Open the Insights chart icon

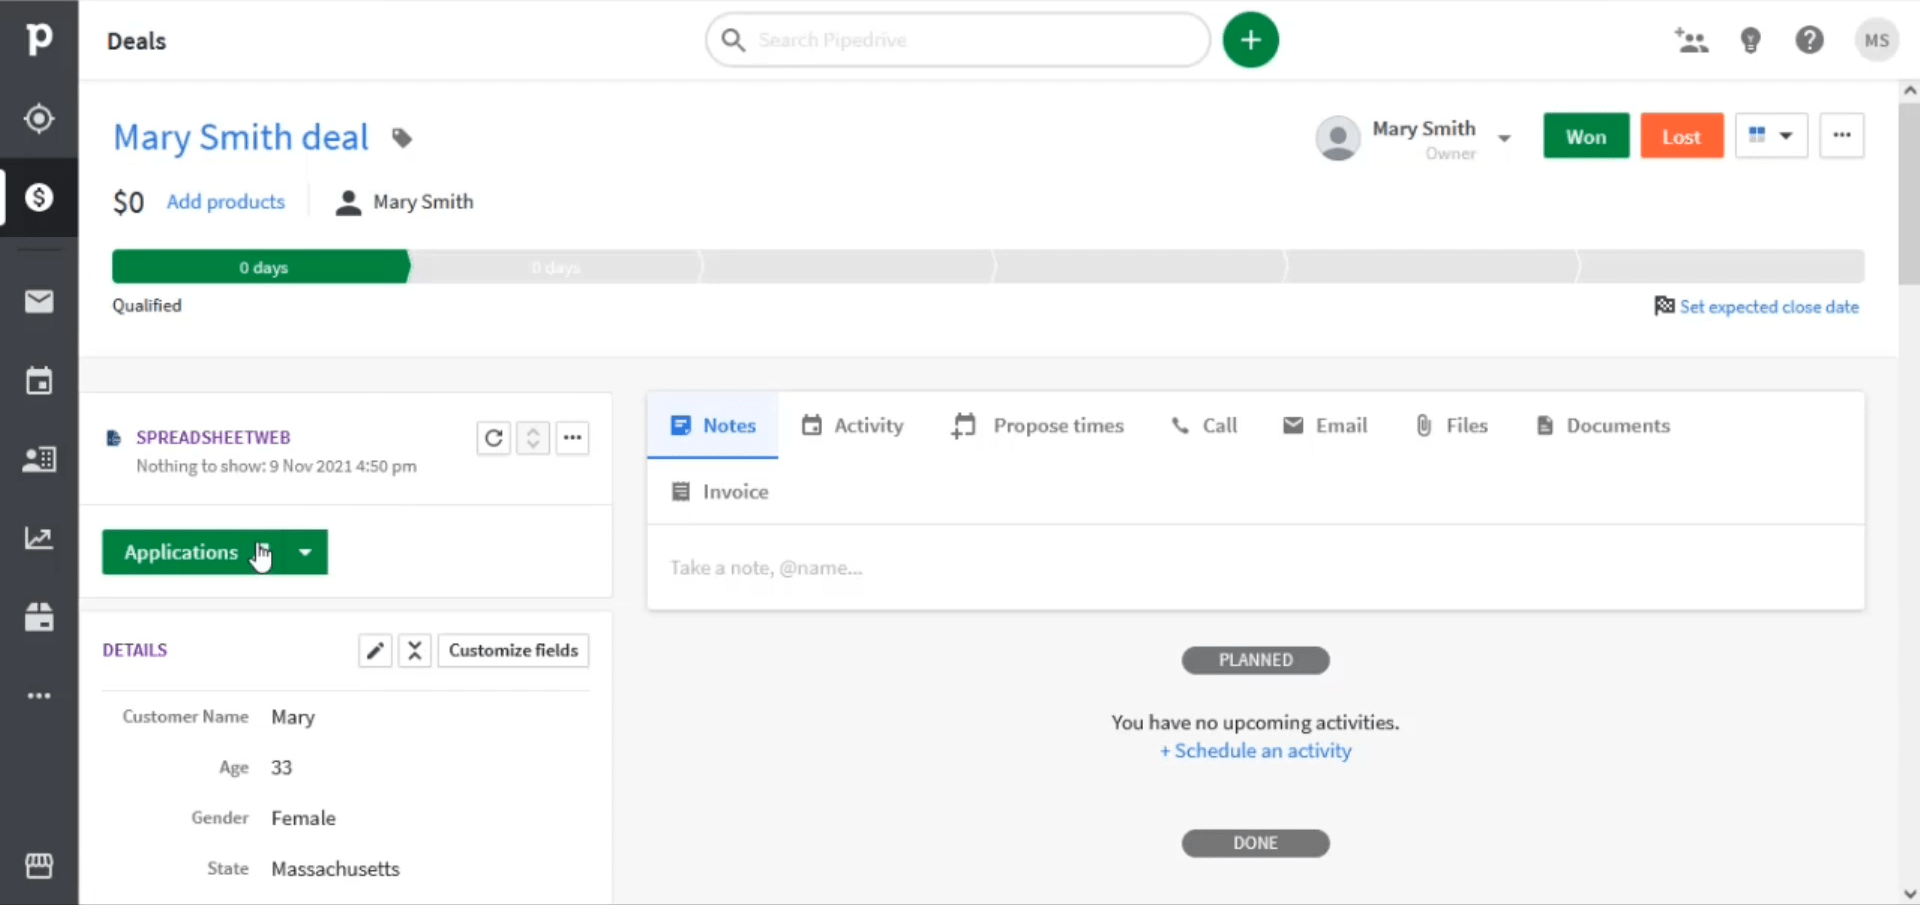tap(39, 538)
